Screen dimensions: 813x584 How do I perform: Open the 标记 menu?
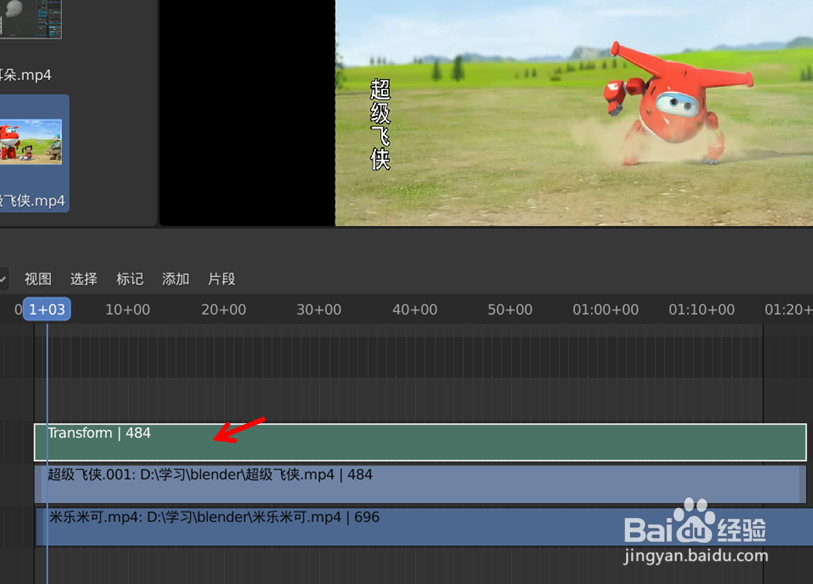point(130,279)
